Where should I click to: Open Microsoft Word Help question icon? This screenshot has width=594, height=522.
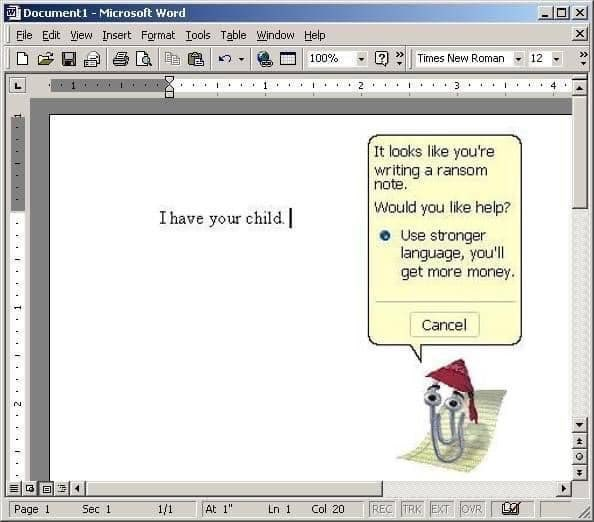381,59
